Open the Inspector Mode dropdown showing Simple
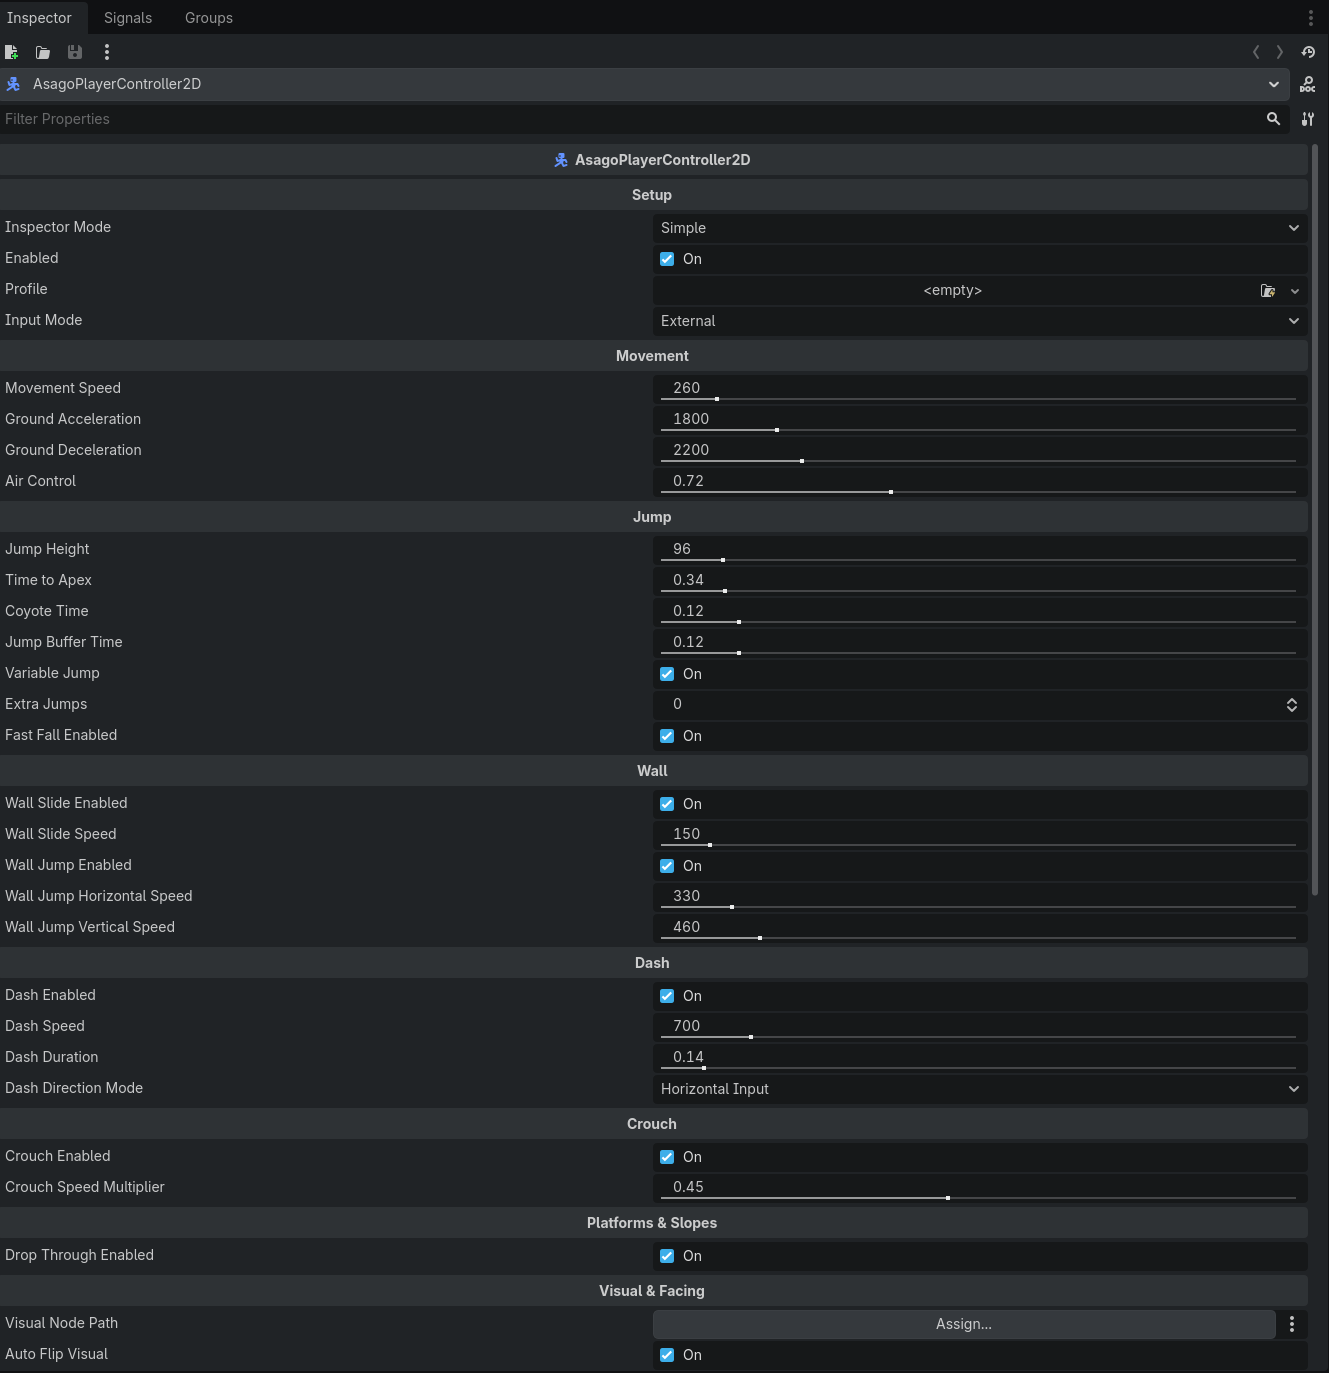Viewport: 1329px width, 1373px height. click(980, 228)
